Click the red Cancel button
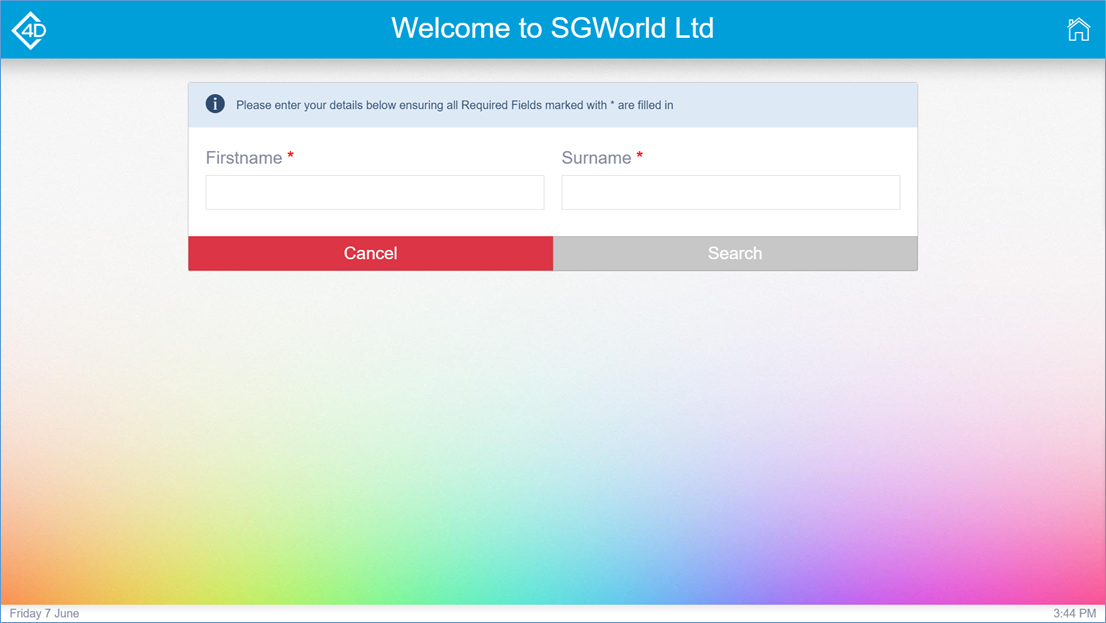The height and width of the screenshot is (623, 1106). pyautogui.click(x=370, y=253)
